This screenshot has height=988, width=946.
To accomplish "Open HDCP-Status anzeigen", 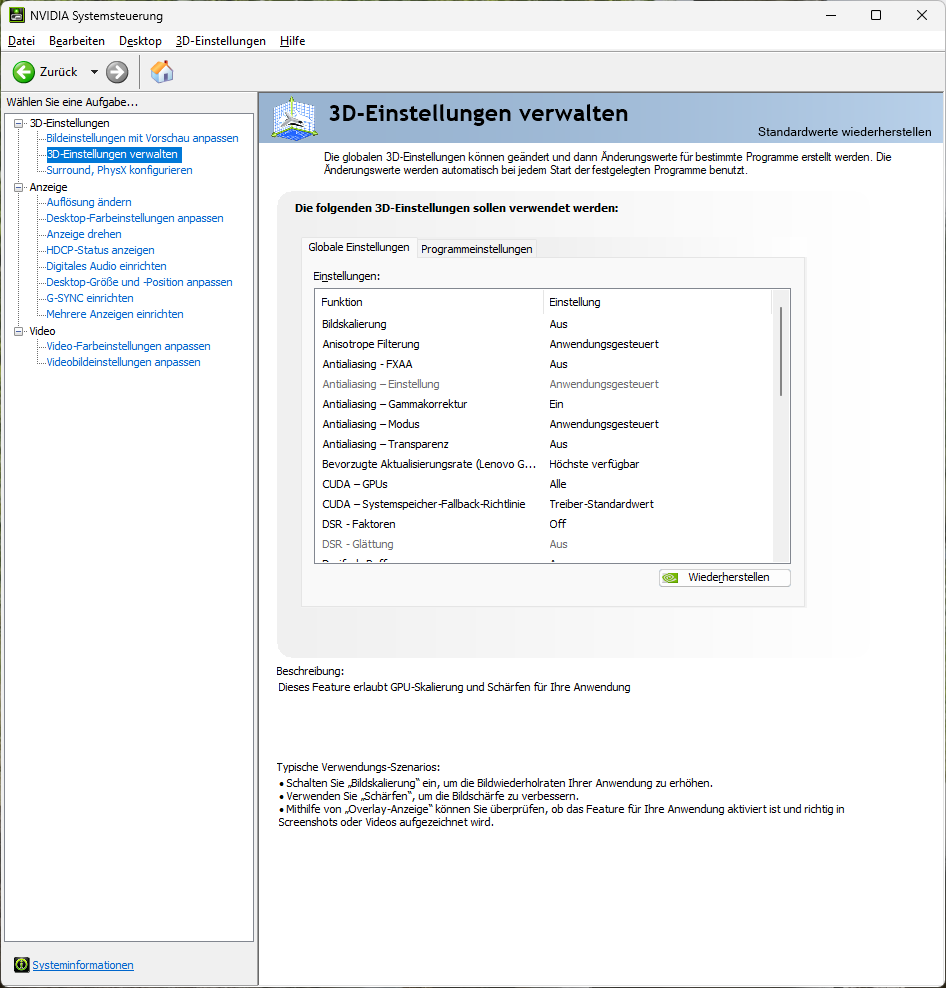I will pos(100,250).
